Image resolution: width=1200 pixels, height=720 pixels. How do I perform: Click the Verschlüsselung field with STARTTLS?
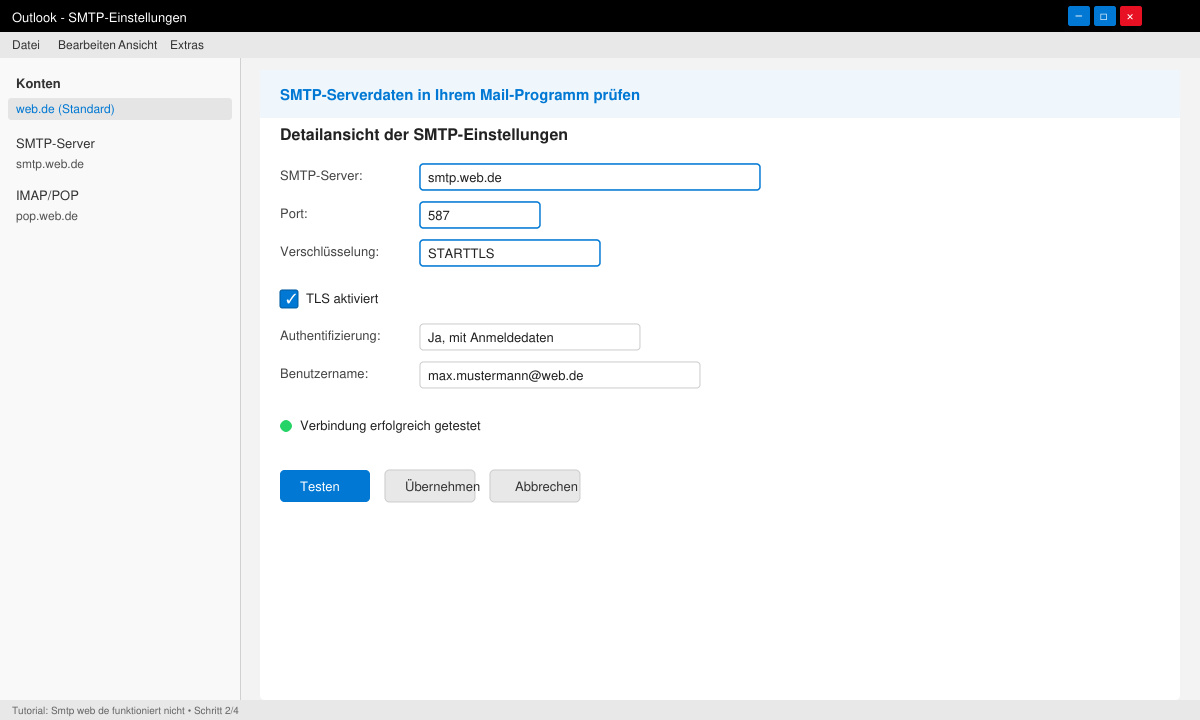click(510, 253)
